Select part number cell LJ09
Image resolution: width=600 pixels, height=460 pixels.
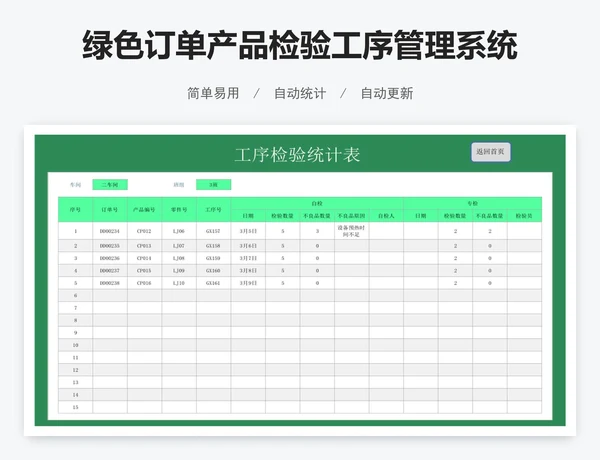(179, 271)
